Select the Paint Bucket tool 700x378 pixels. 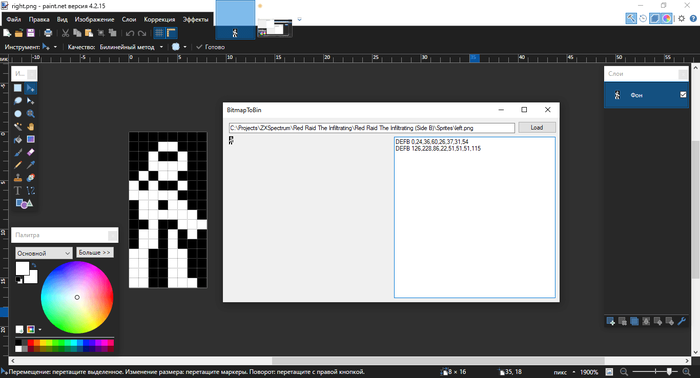point(18,140)
